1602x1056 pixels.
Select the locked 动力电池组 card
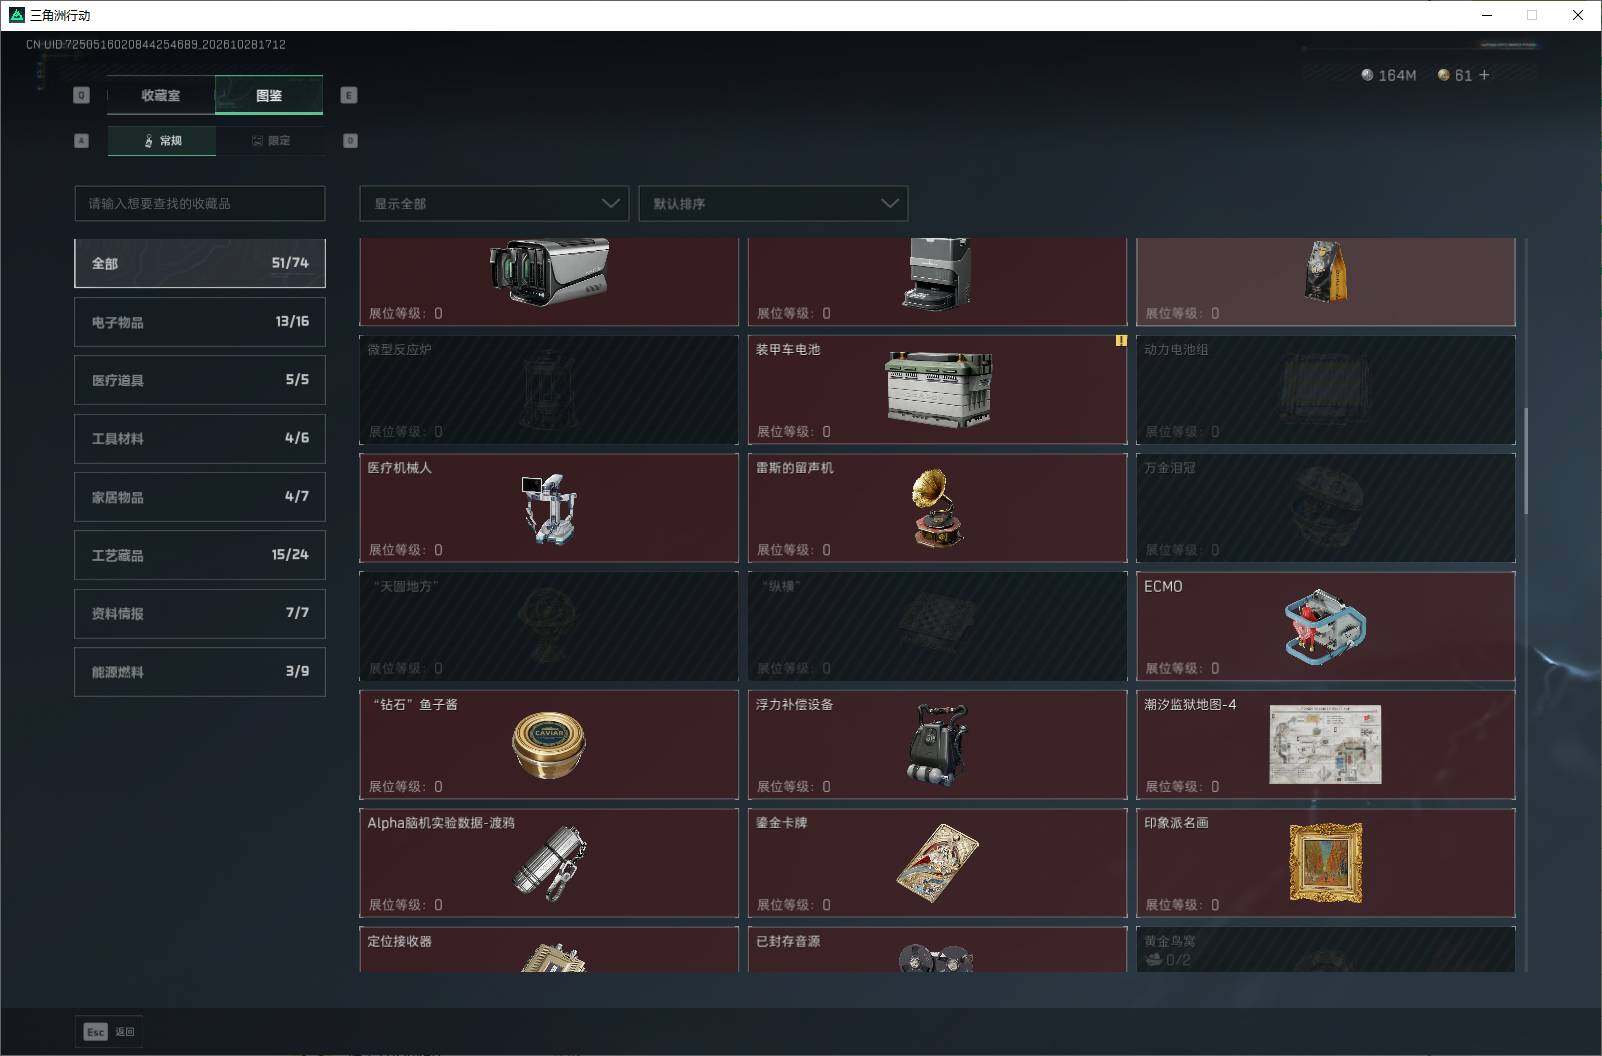tap(1325, 390)
